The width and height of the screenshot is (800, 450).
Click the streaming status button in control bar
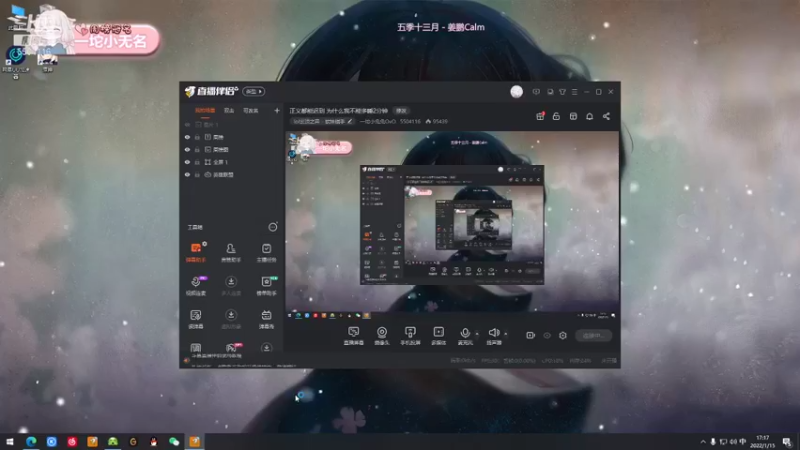click(x=593, y=335)
